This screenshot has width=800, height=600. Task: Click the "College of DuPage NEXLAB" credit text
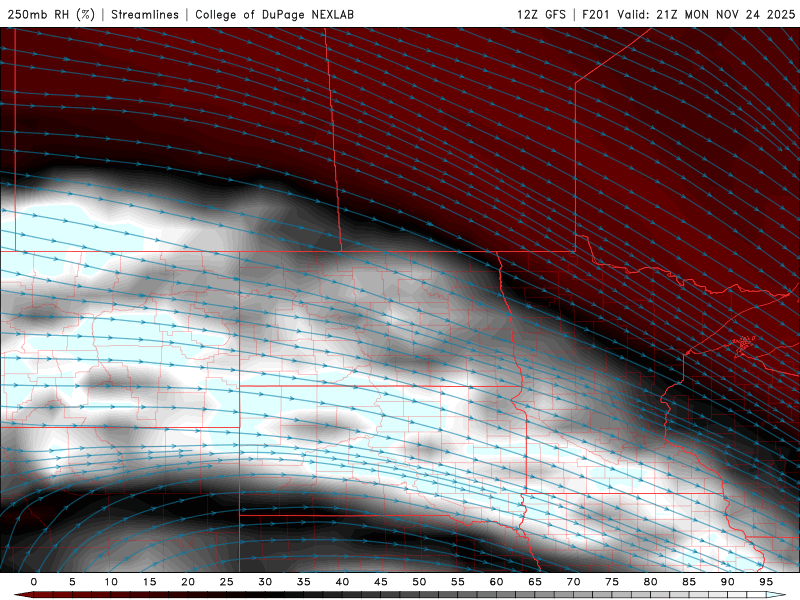click(274, 14)
